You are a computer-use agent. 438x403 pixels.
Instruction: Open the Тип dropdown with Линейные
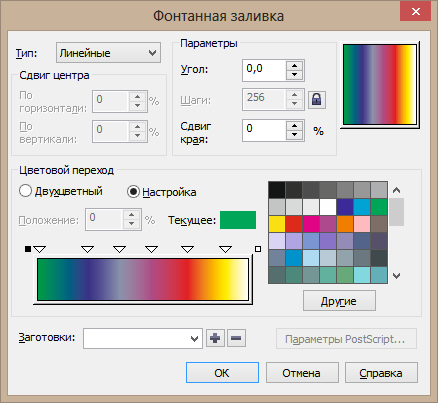click(x=108, y=53)
